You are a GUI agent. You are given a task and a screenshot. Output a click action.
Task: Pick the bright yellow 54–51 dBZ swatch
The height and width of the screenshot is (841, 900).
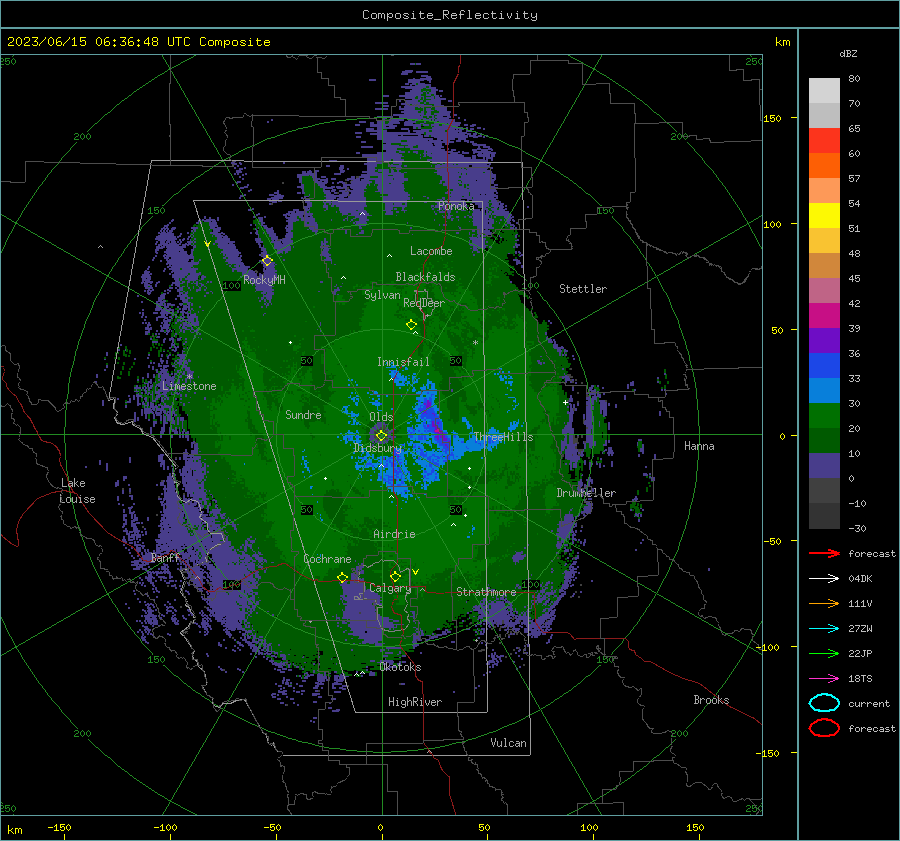tap(824, 216)
